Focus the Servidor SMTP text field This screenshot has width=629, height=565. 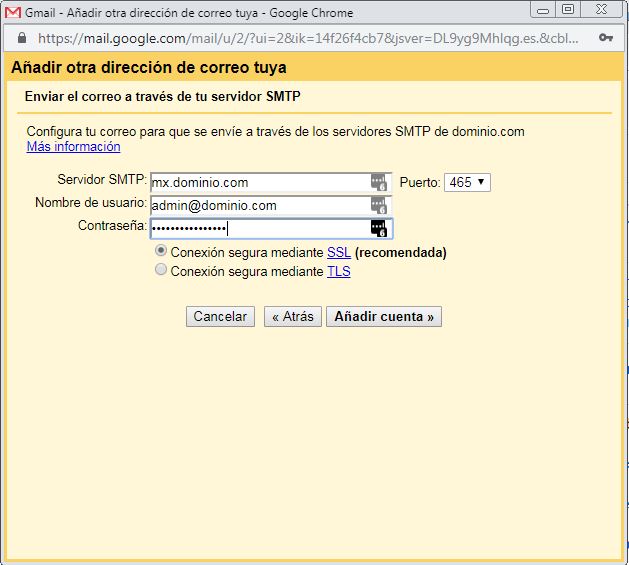pos(258,182)
